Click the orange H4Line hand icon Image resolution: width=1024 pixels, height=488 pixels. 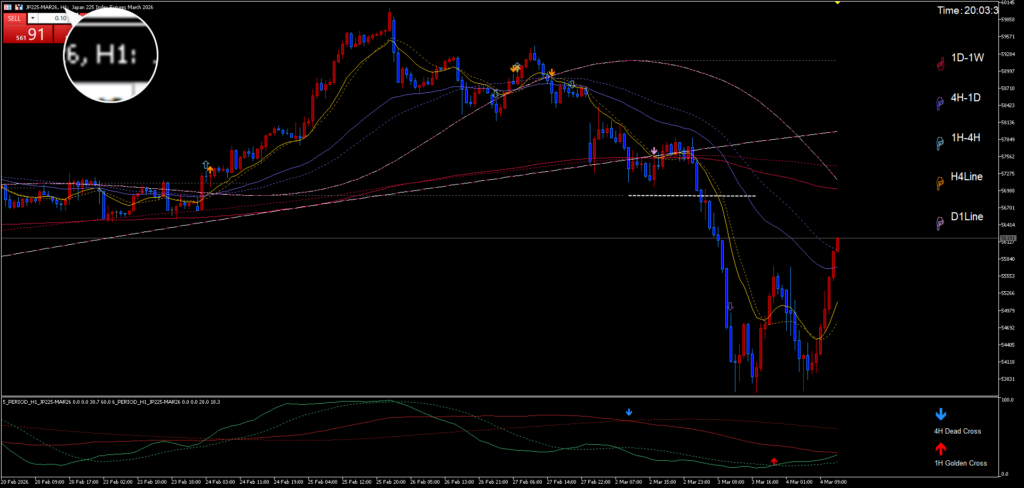(x=940, y=182)
